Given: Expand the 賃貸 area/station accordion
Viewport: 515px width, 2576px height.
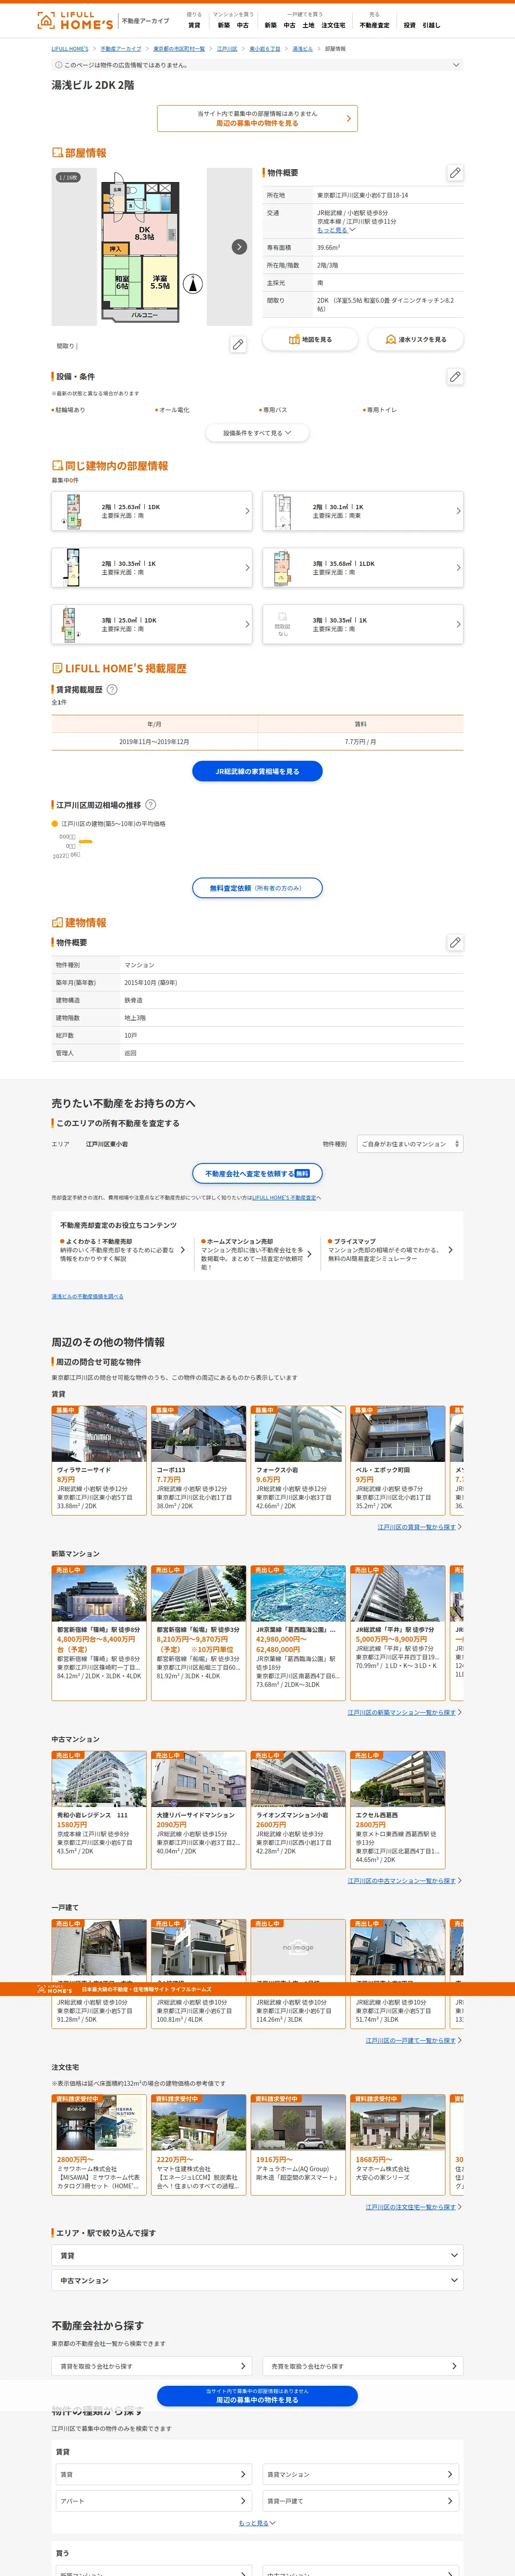Looking at the screenshot, I should point(257,2255).
